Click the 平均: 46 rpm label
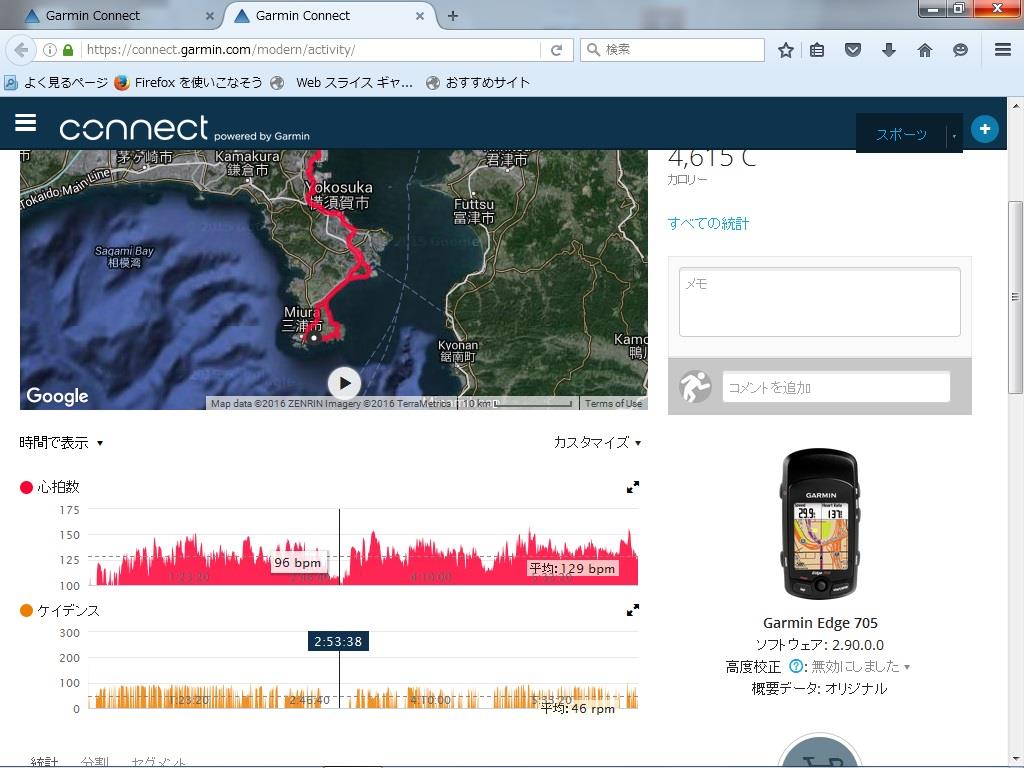Screen dimensions: 1024x768 [578, 709]
